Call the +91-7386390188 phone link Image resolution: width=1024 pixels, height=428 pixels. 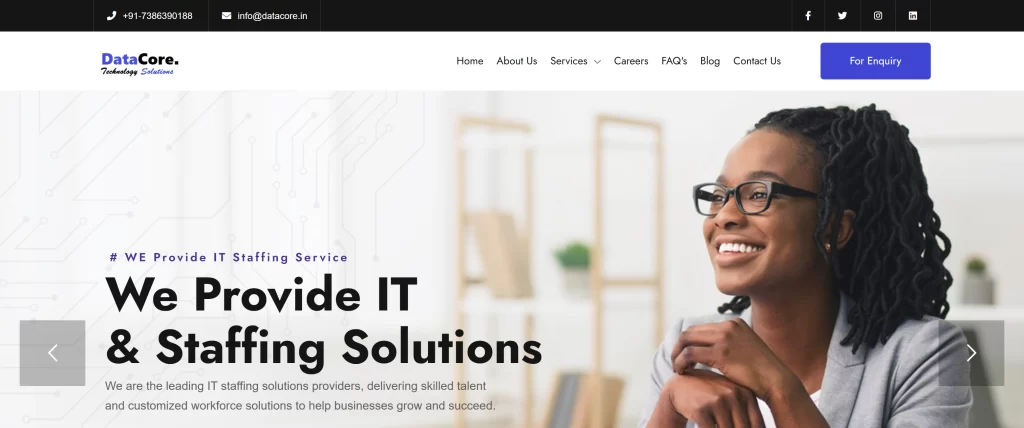[157, 16]
